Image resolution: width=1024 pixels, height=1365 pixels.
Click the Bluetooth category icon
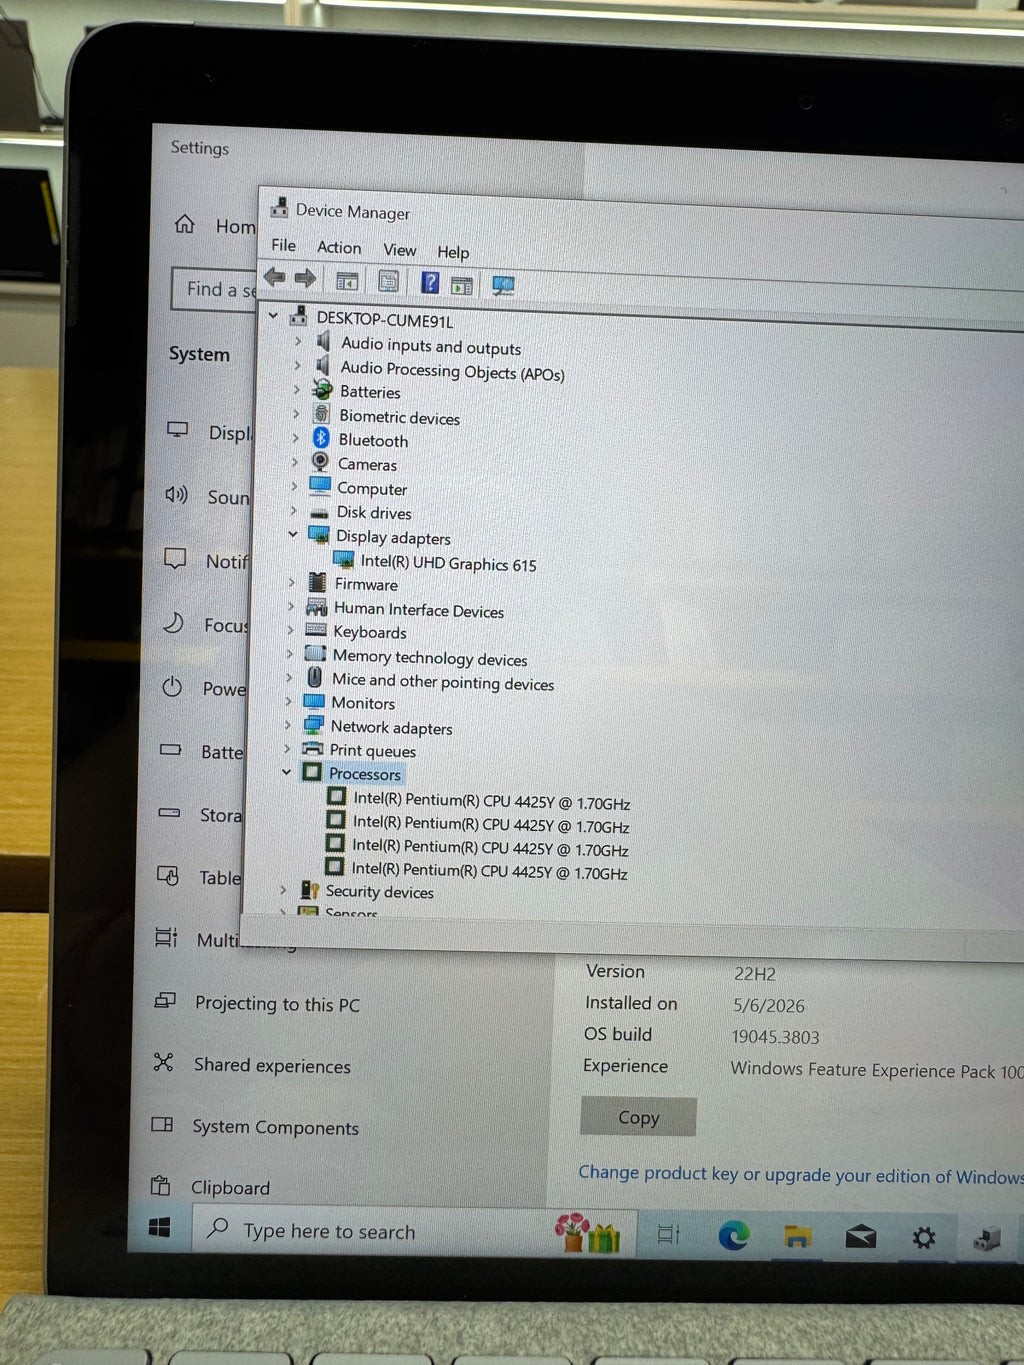(x=321, y=438)
